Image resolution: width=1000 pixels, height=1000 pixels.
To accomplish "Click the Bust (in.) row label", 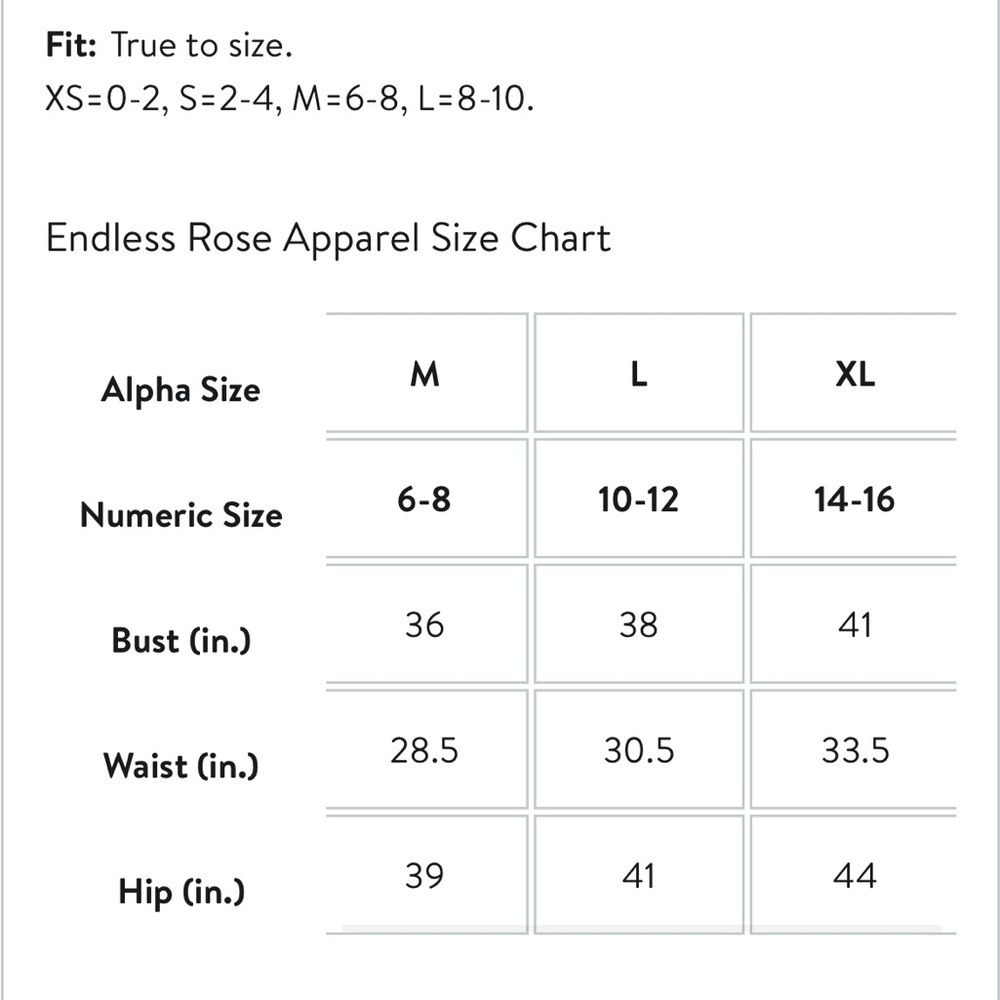I will [181, 640].
